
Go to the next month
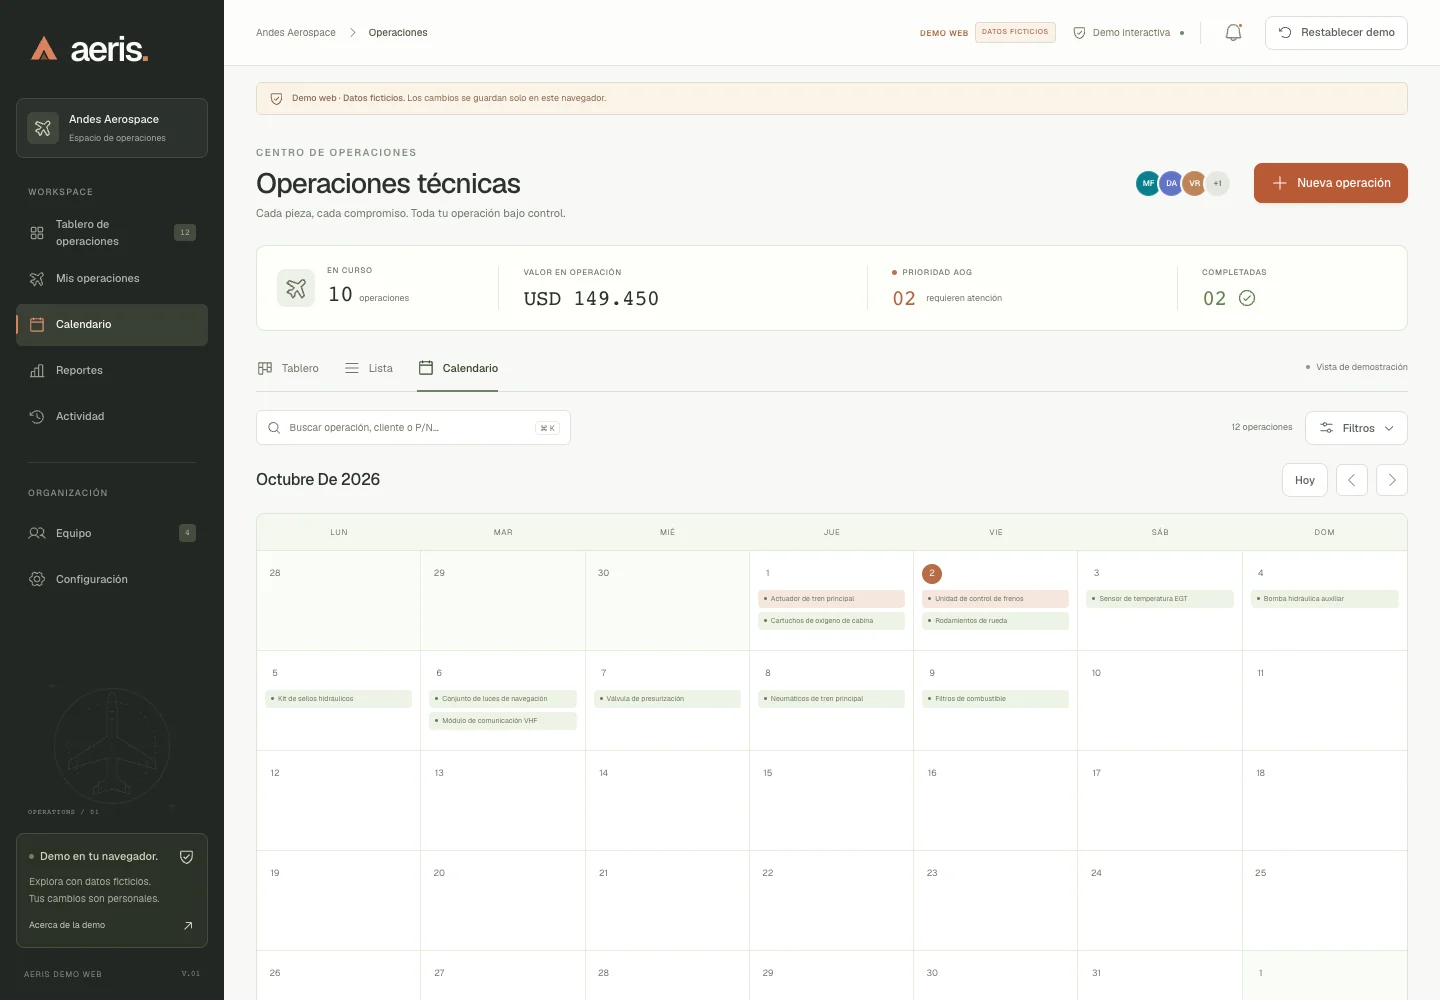click(x=1392, y=480)
